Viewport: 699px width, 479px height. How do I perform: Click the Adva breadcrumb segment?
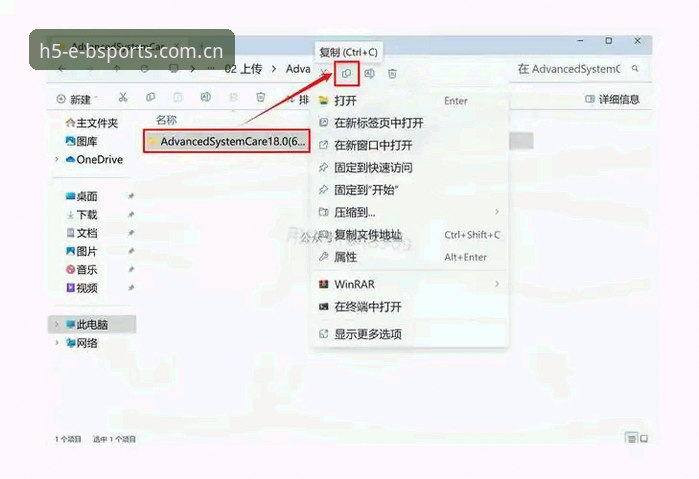point(298,69)
